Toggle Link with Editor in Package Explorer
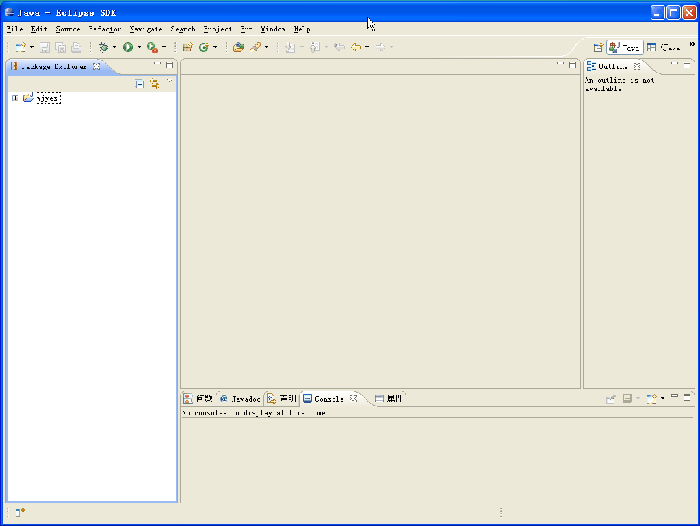The image size is (700, 526). coord(154,84)
